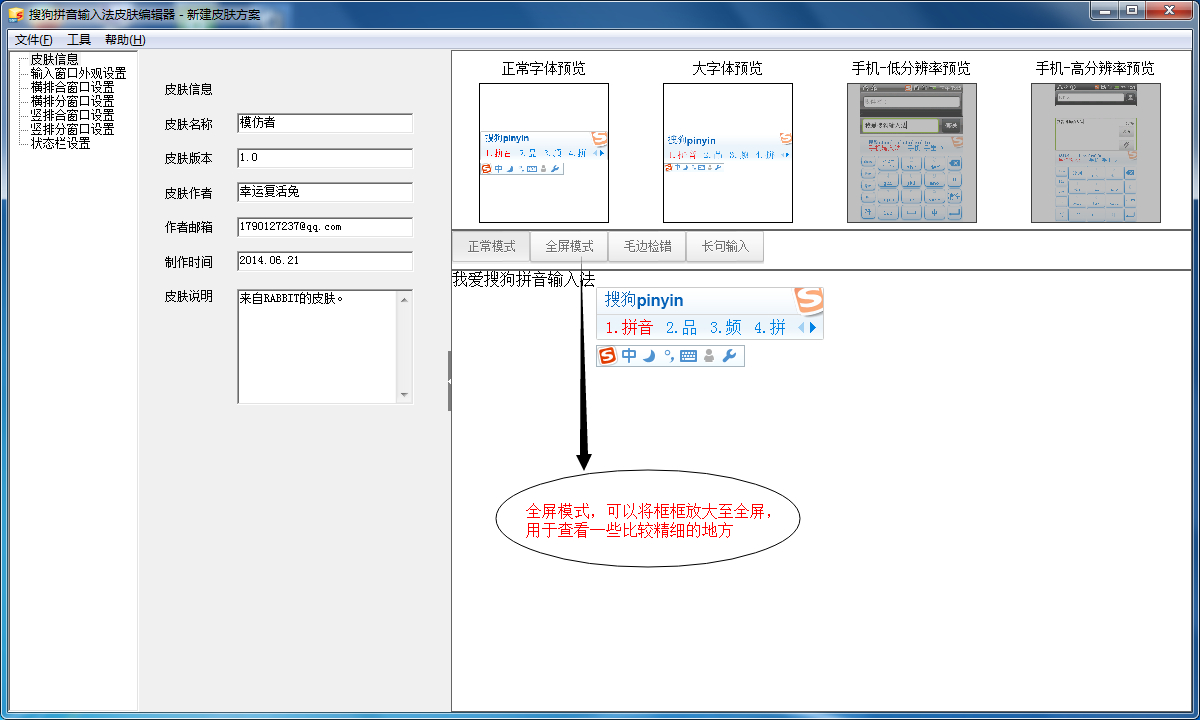
Task: Switch to 正常模式 tab
Action: pos(491,247)
